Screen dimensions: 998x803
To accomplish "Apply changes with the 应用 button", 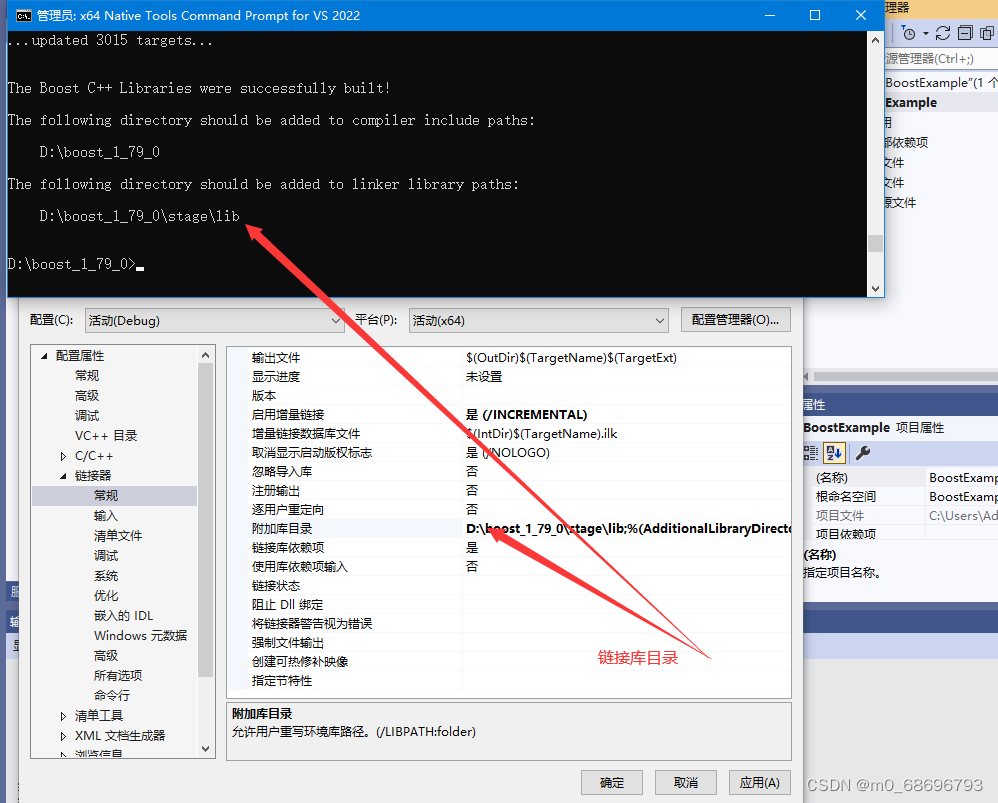I will [759, 782].
